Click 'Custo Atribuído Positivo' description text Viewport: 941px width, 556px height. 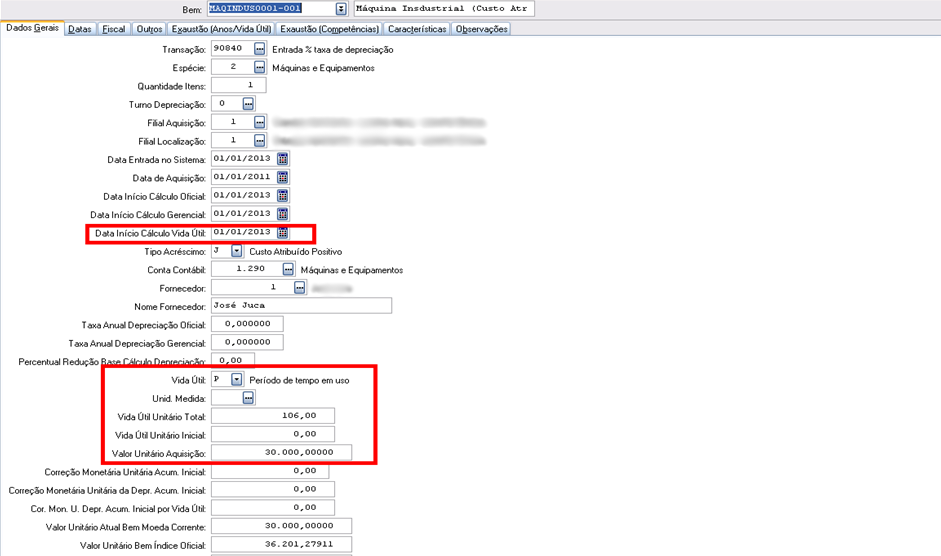coord(296,252)
